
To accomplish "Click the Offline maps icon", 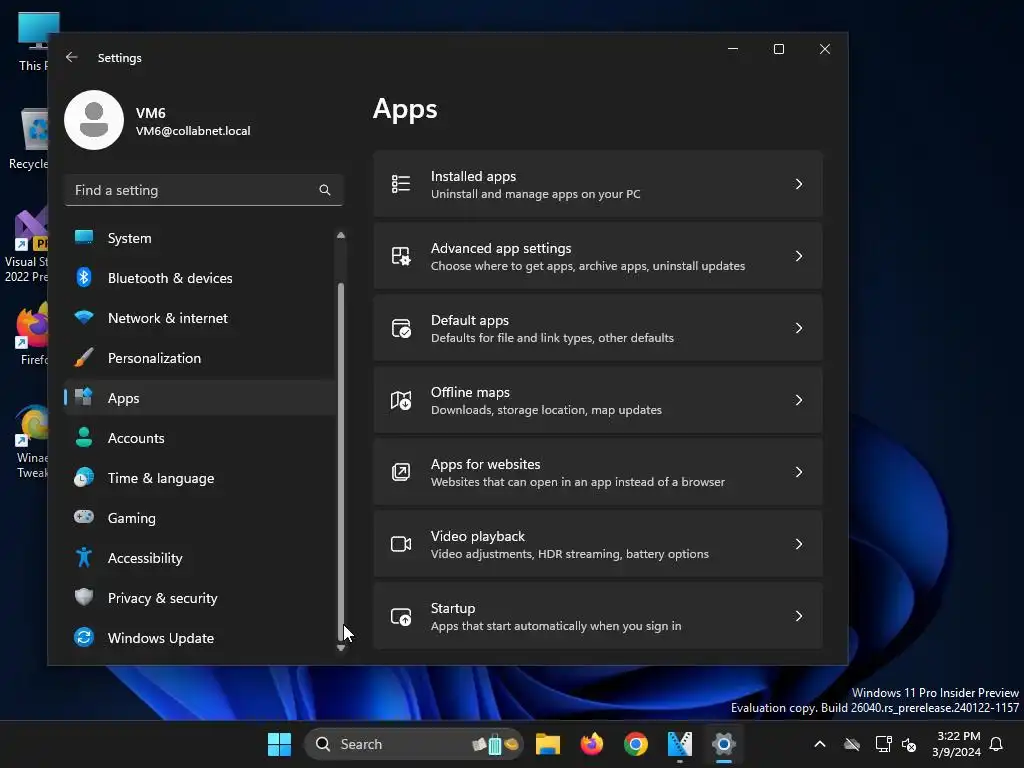I will [401, 400].
